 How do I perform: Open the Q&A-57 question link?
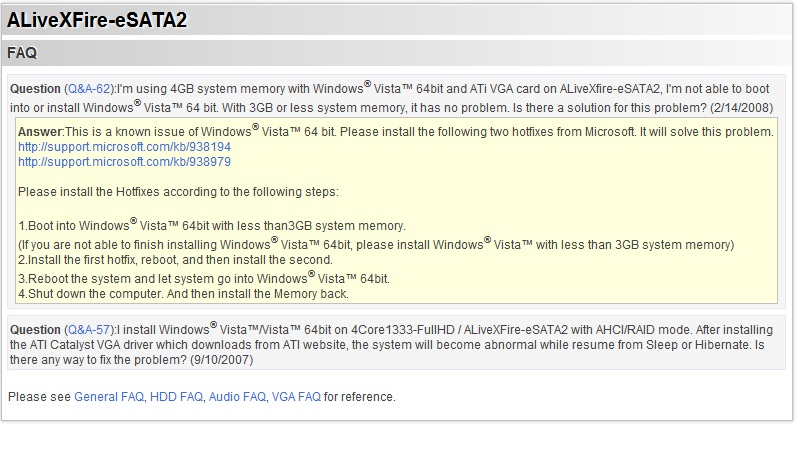90,330
